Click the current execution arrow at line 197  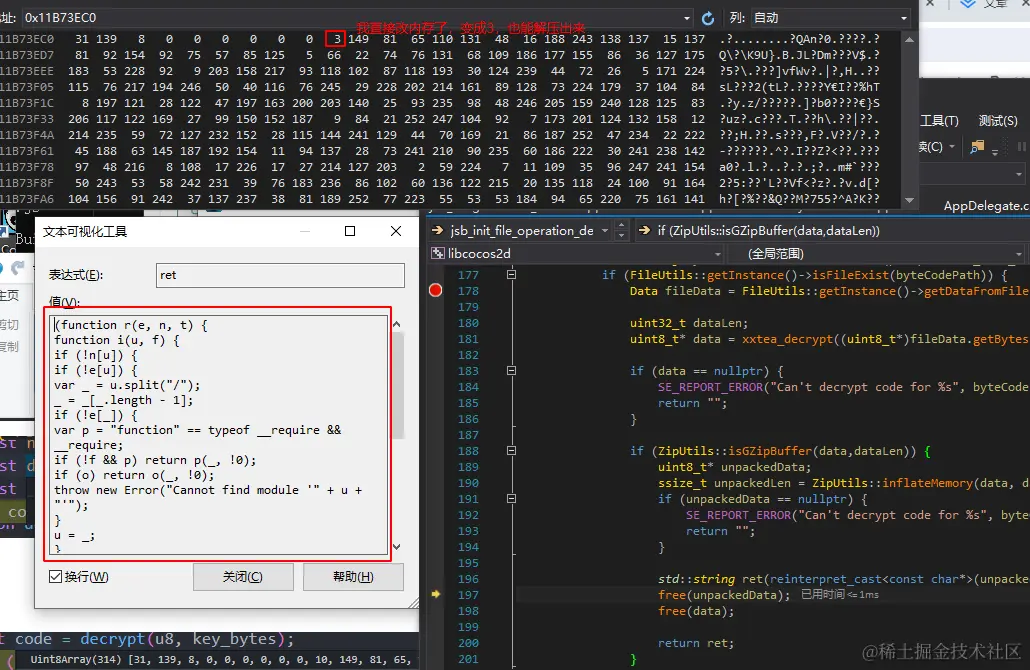pos(436,594)
